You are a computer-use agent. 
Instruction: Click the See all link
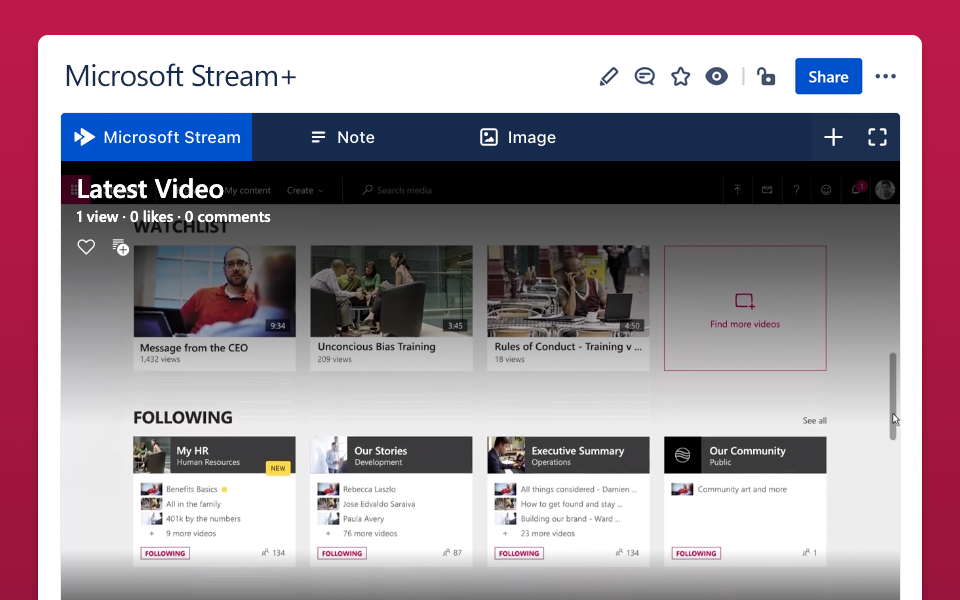click(x=814, y=421)
